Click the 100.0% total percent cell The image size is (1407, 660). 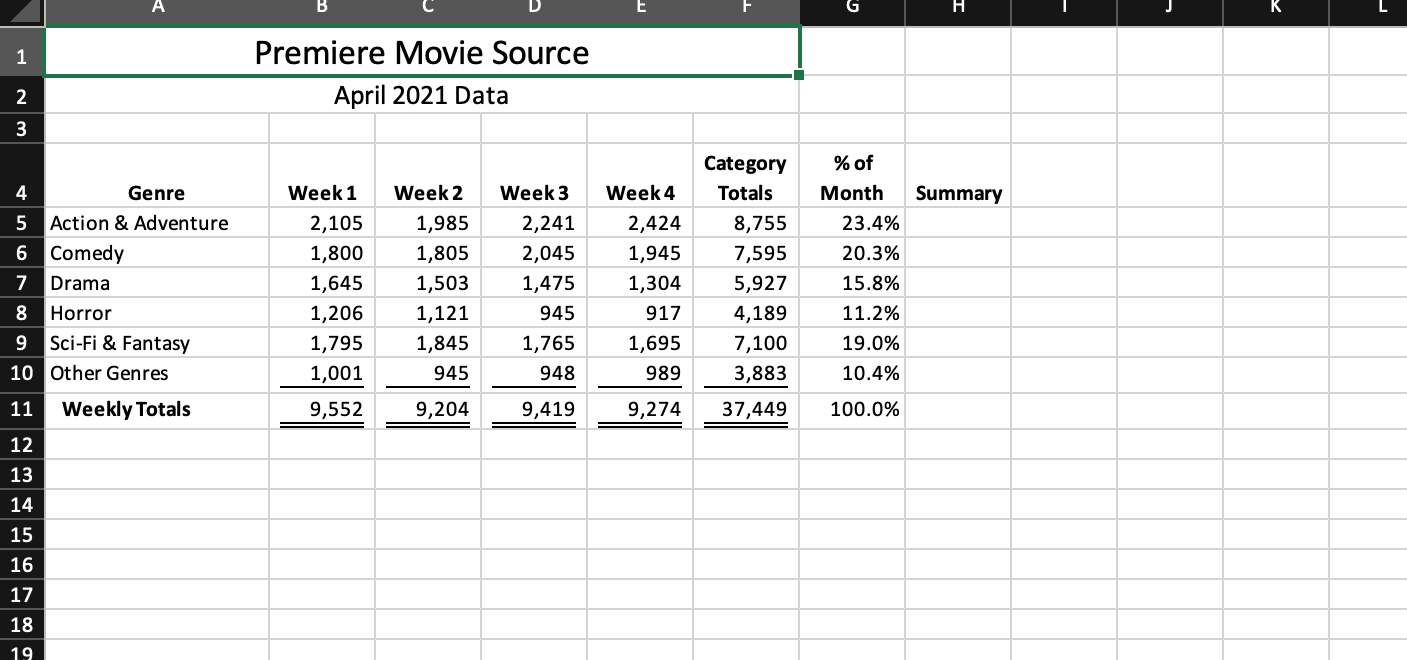852,409
